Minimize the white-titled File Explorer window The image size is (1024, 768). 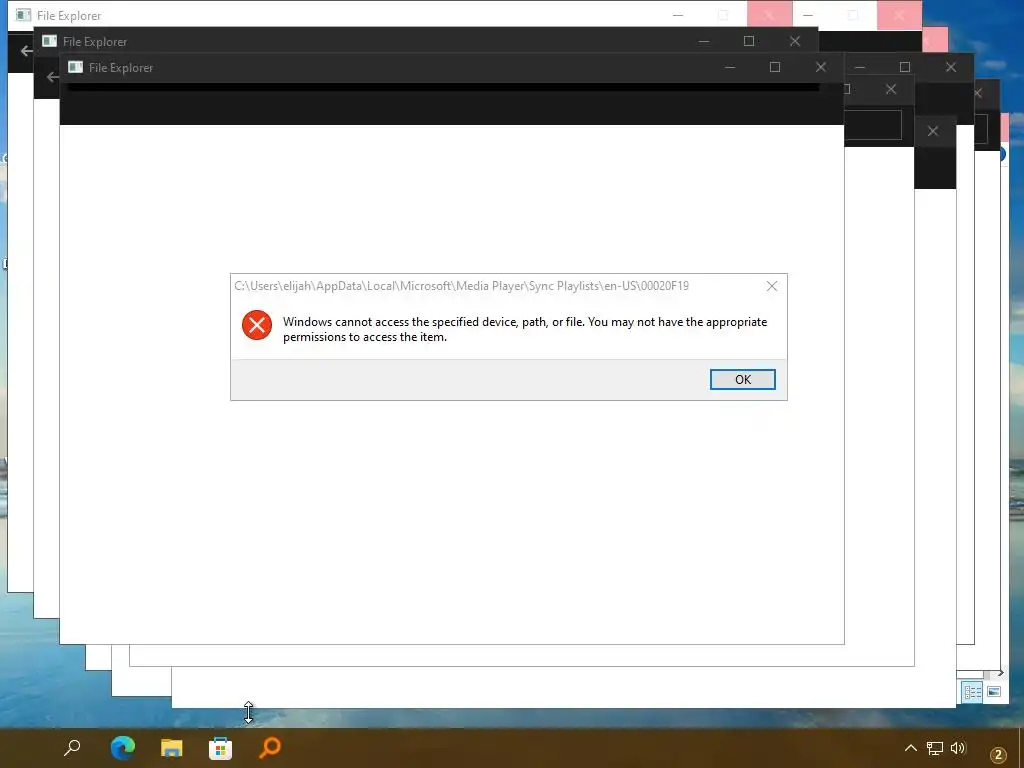678,15
